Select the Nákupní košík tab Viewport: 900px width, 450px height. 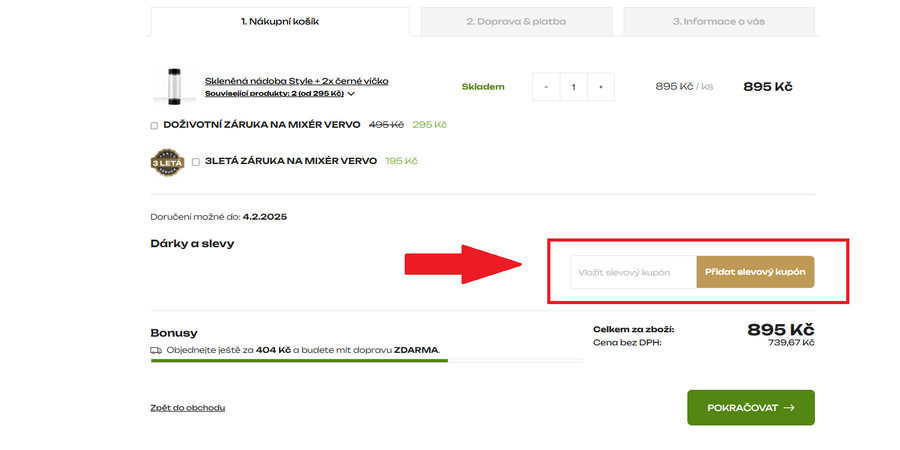click(x=280, y=22)
